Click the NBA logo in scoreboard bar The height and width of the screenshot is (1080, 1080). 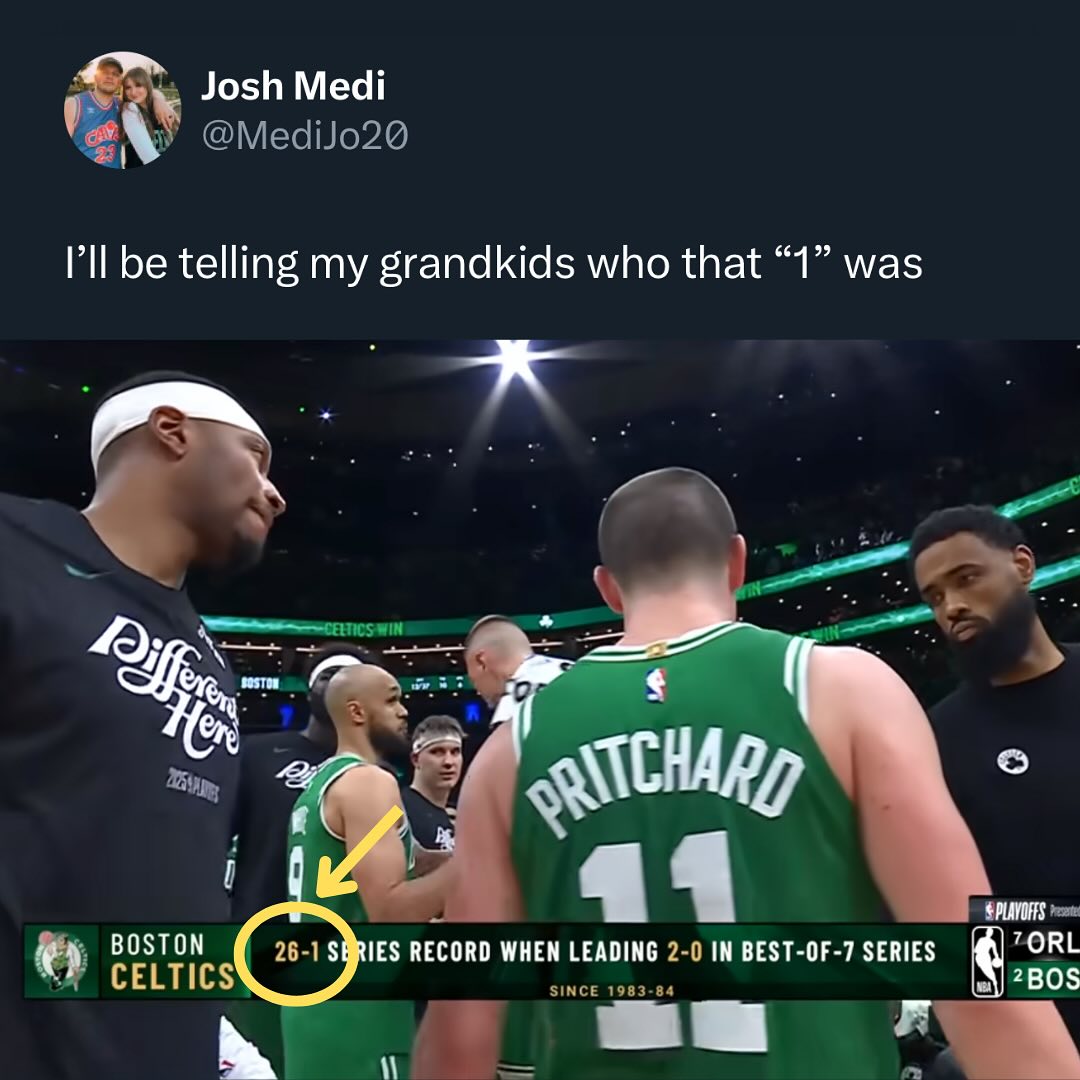click(987, 962)
